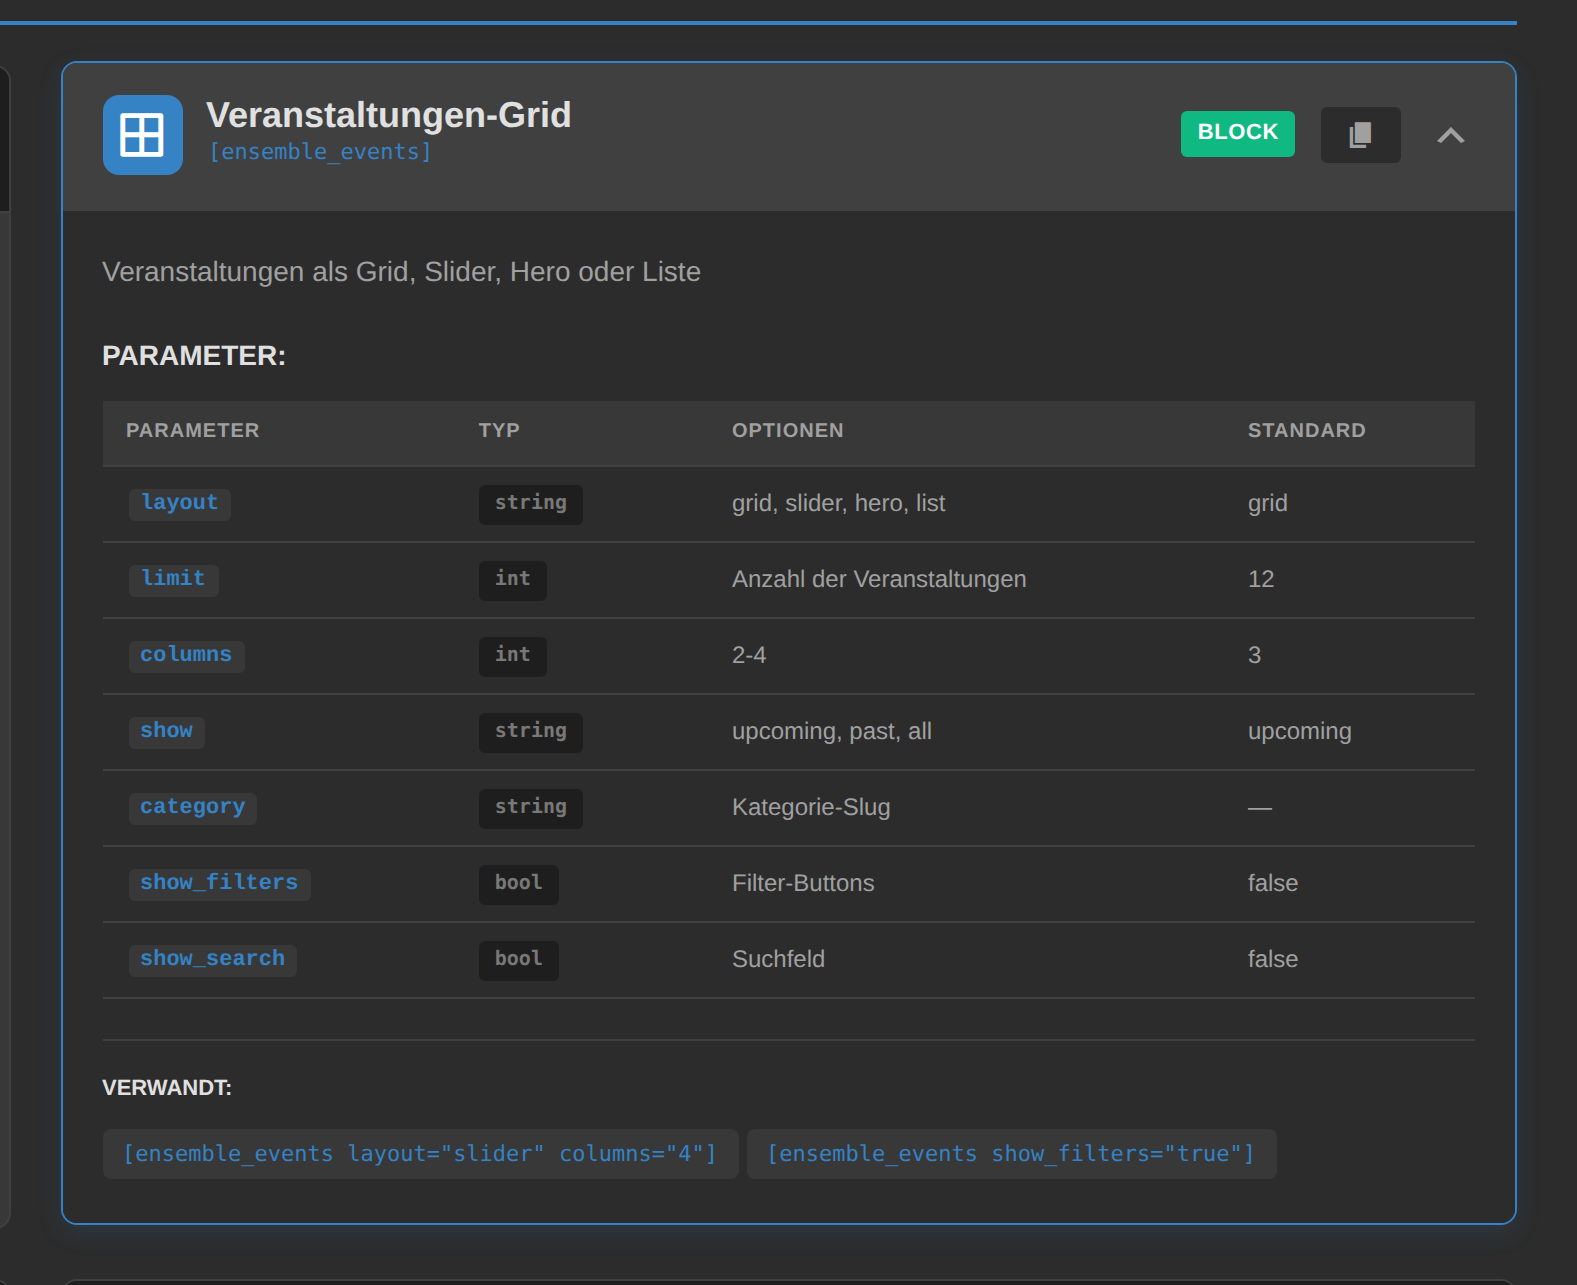Copy shortcode with the copy icon button
1577x1285 pixels.
[1360, 135]
